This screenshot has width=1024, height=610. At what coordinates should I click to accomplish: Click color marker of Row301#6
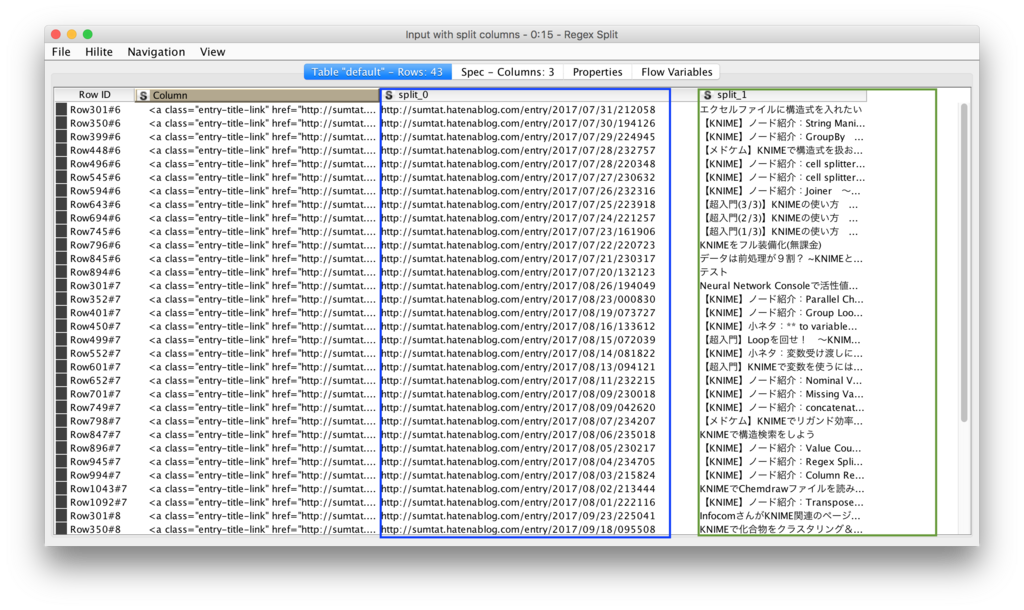(x=61, y=110)
